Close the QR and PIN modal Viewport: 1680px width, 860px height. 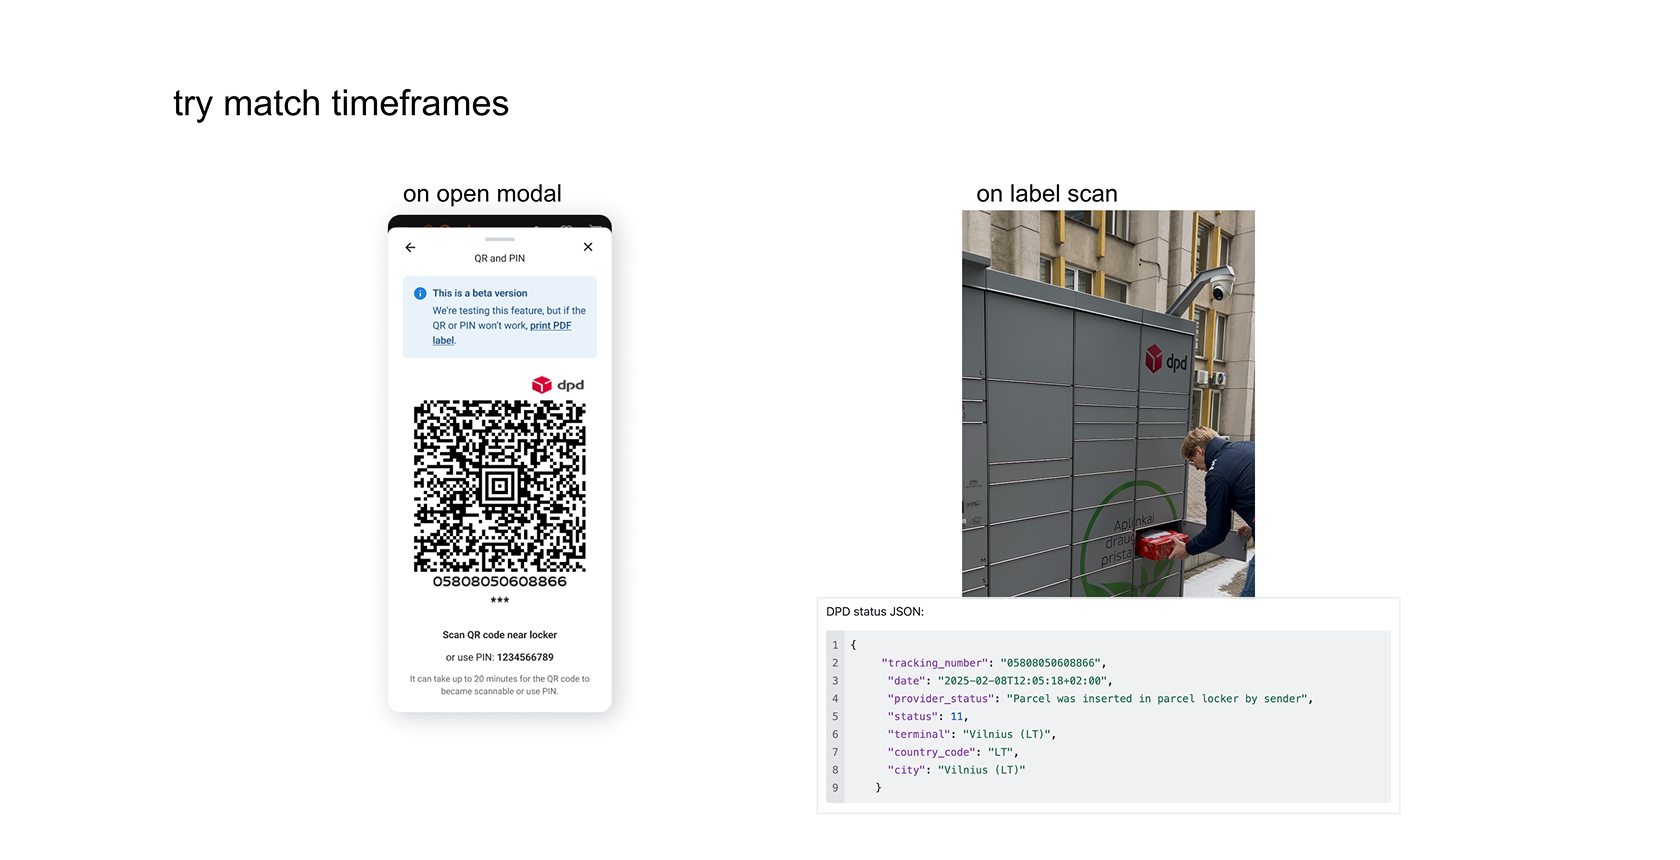pyautogui.click(x=588, y=247)
